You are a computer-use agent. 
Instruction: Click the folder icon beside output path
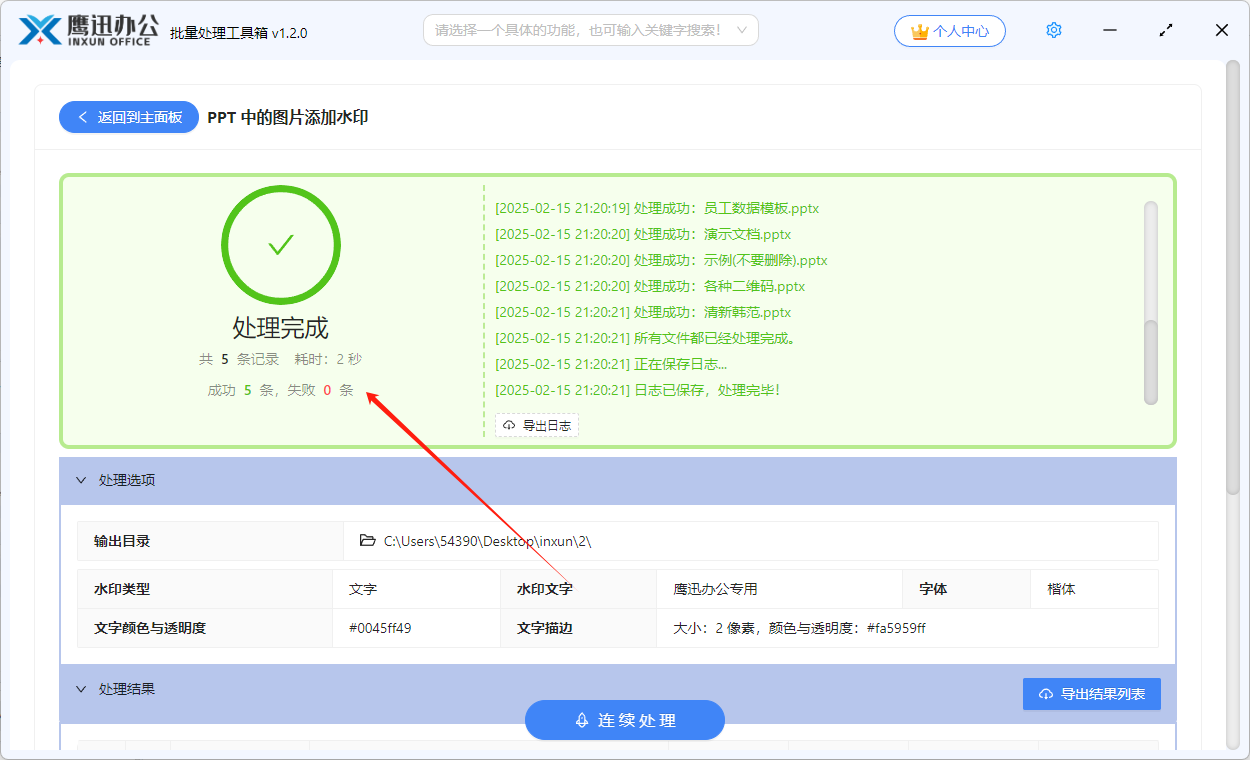click(367, 541)
